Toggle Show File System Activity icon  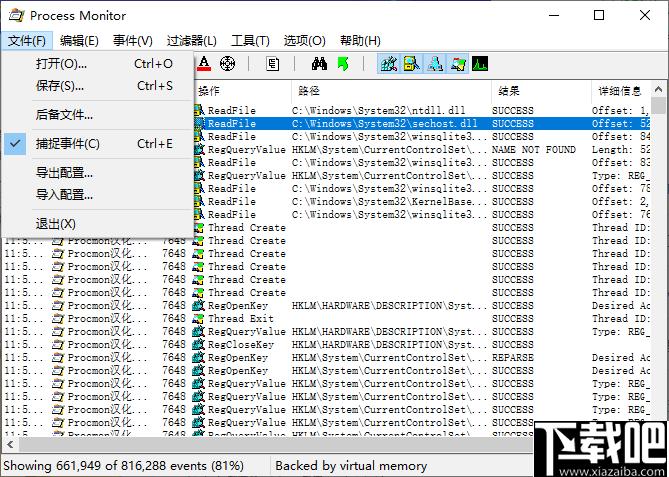(x=412, y=64)
